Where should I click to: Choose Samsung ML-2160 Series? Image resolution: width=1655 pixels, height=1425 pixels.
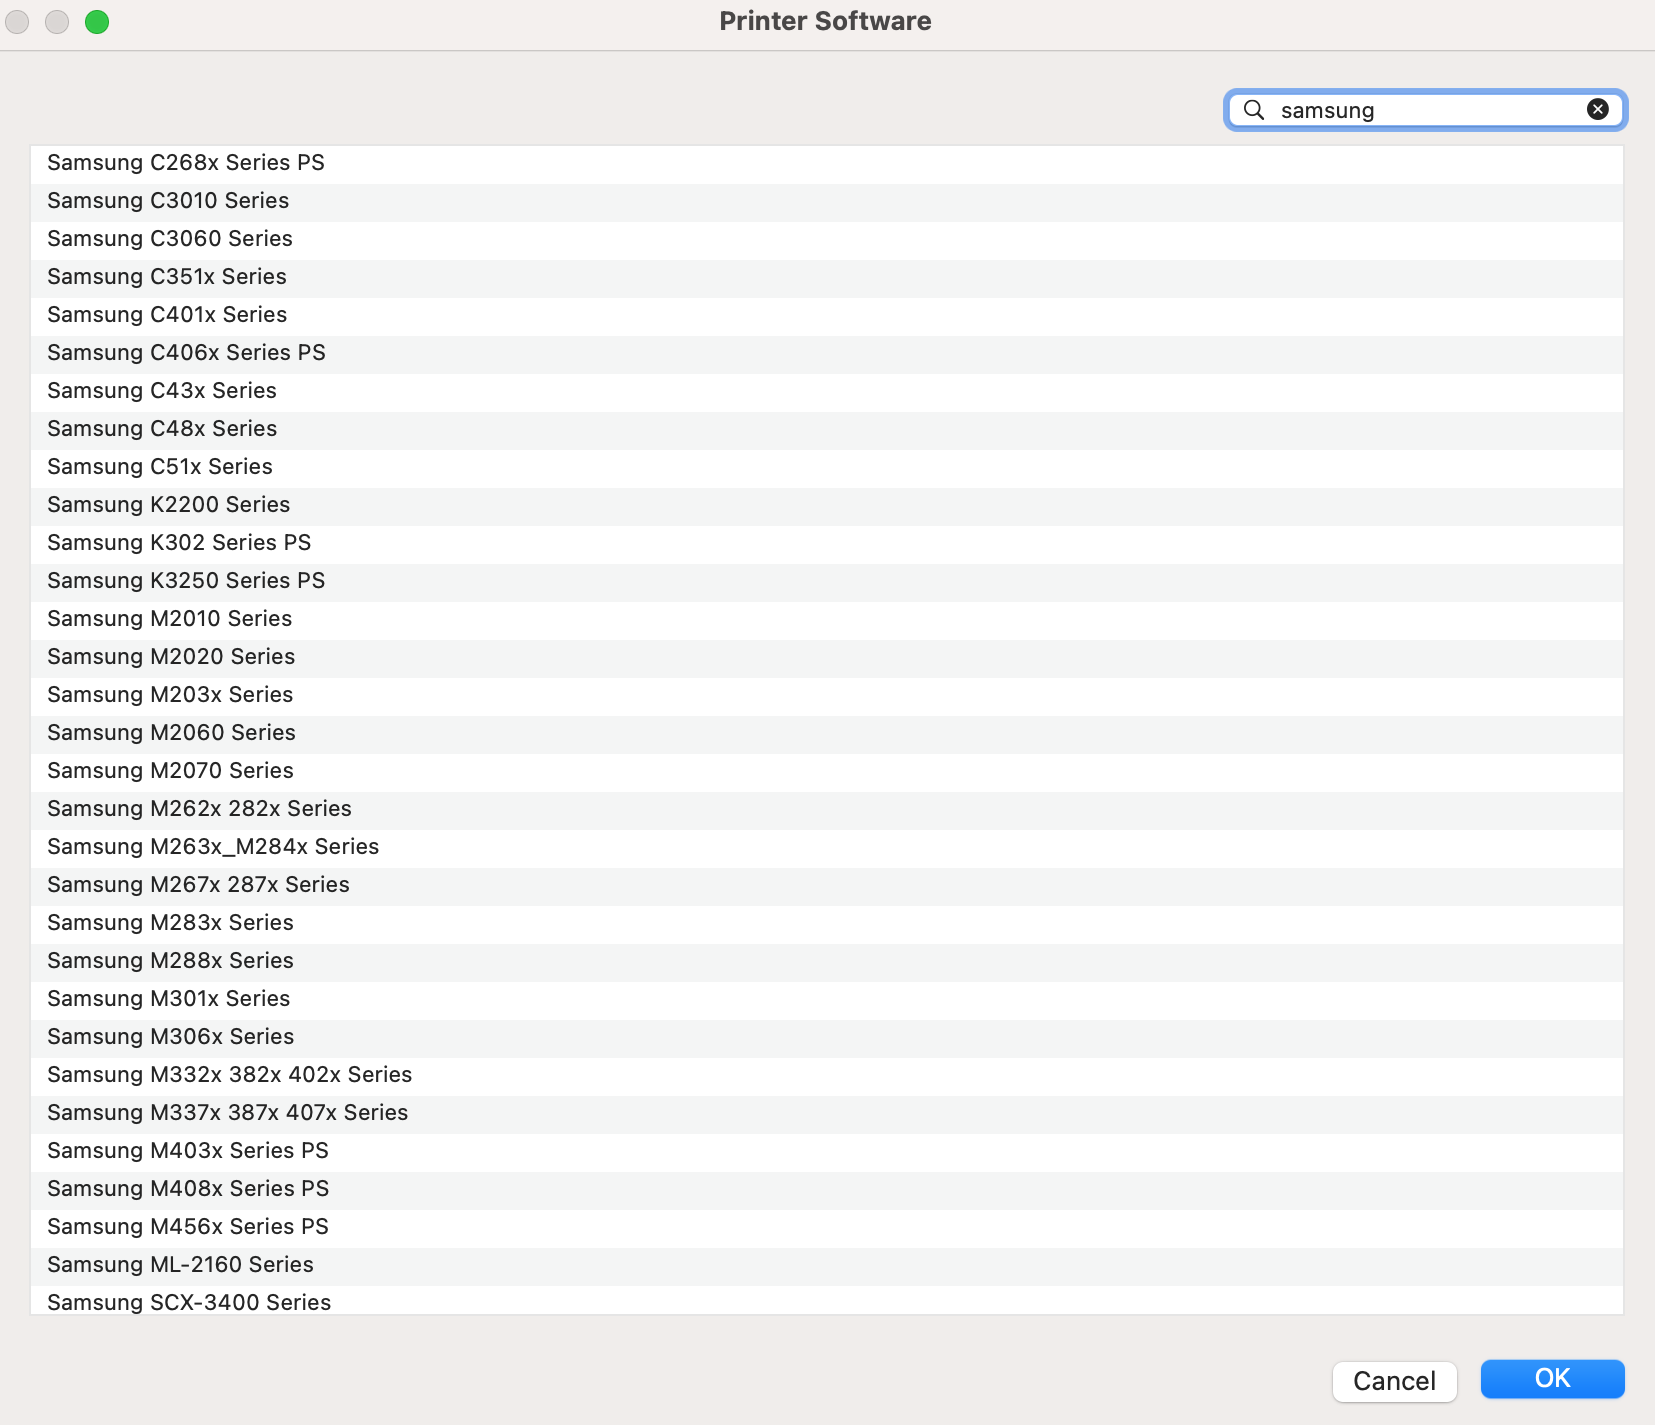coord(827,1265)
